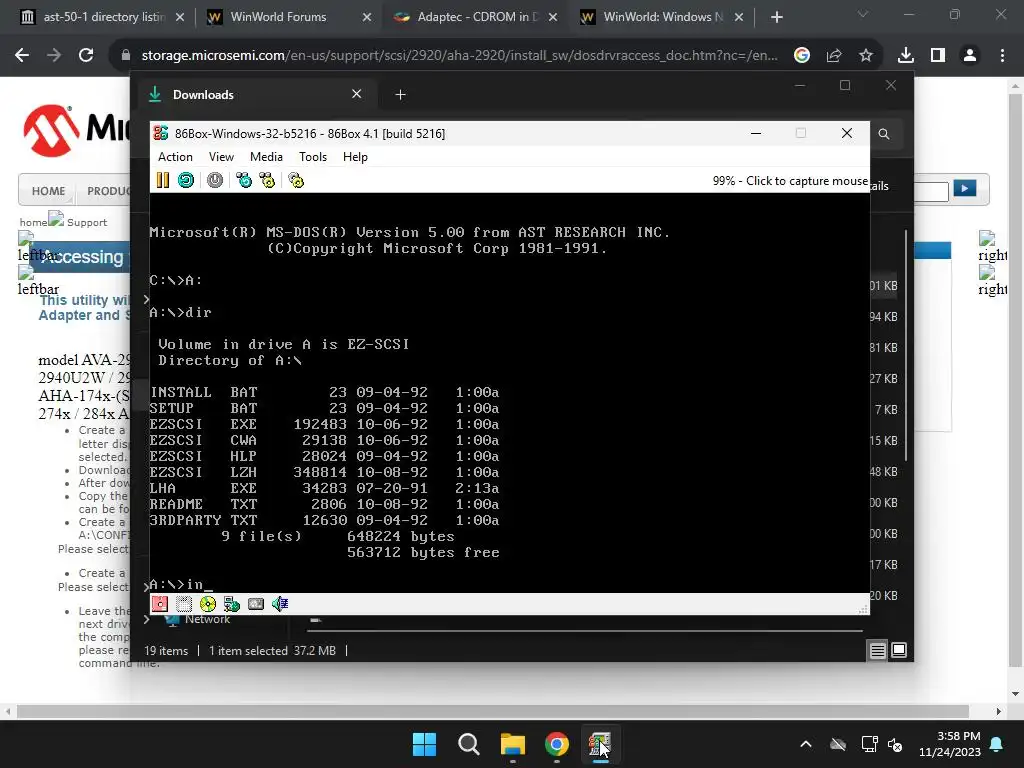This screenshot has width=1024, height=768.
Task: Click Chrome icon on taskbar
Action: pos(556,744)
